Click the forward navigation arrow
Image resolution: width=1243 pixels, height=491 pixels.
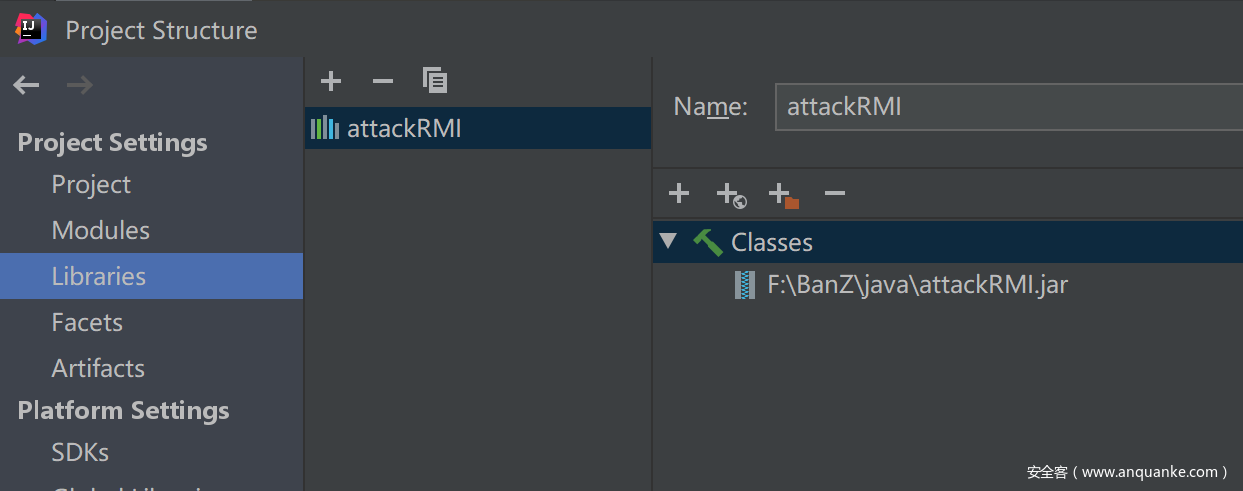click(x=79, y=86)
